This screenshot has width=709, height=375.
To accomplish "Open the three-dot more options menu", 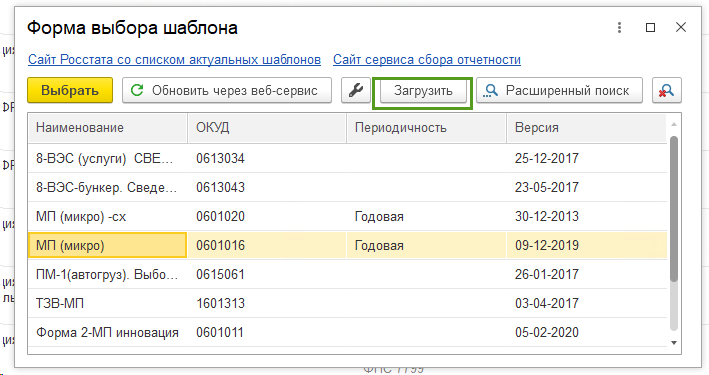I will pos(619,28).
